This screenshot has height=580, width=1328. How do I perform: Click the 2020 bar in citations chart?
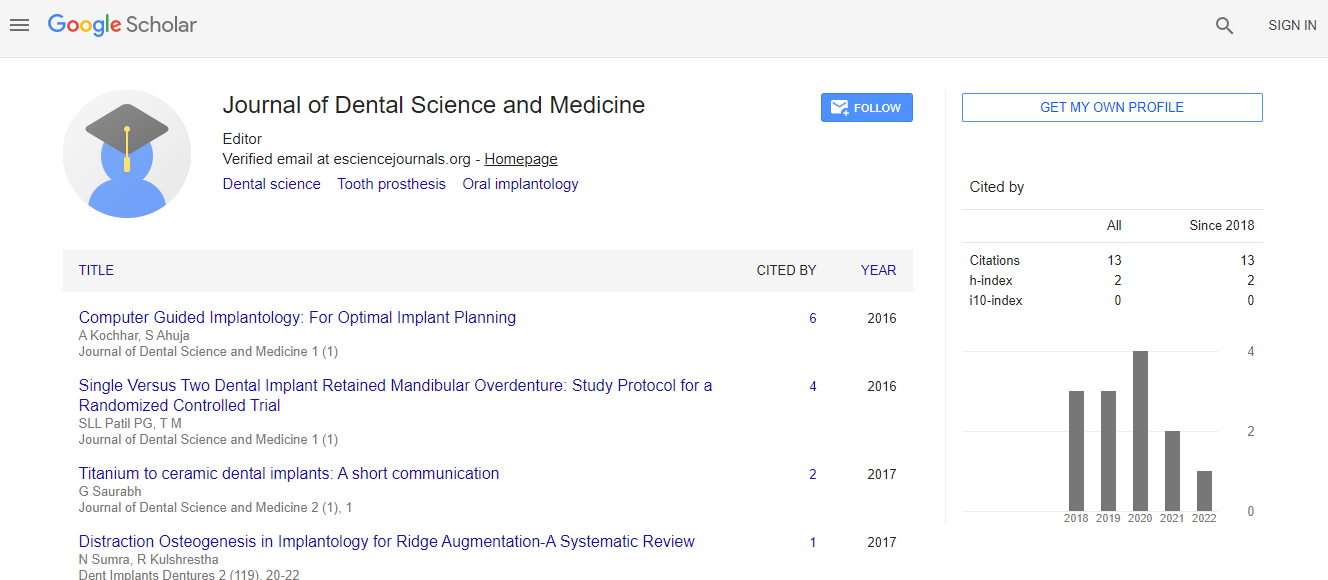pos(1140,431)
